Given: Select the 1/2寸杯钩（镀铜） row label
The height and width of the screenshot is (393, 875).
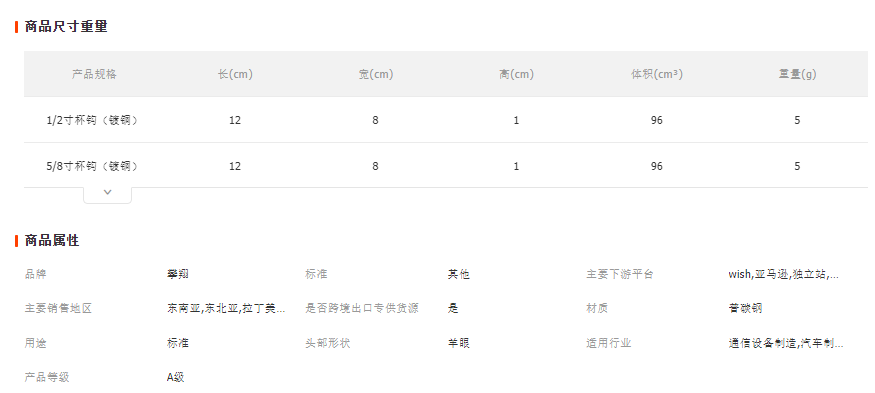Looking at the screenshot, I should point(92,120).
